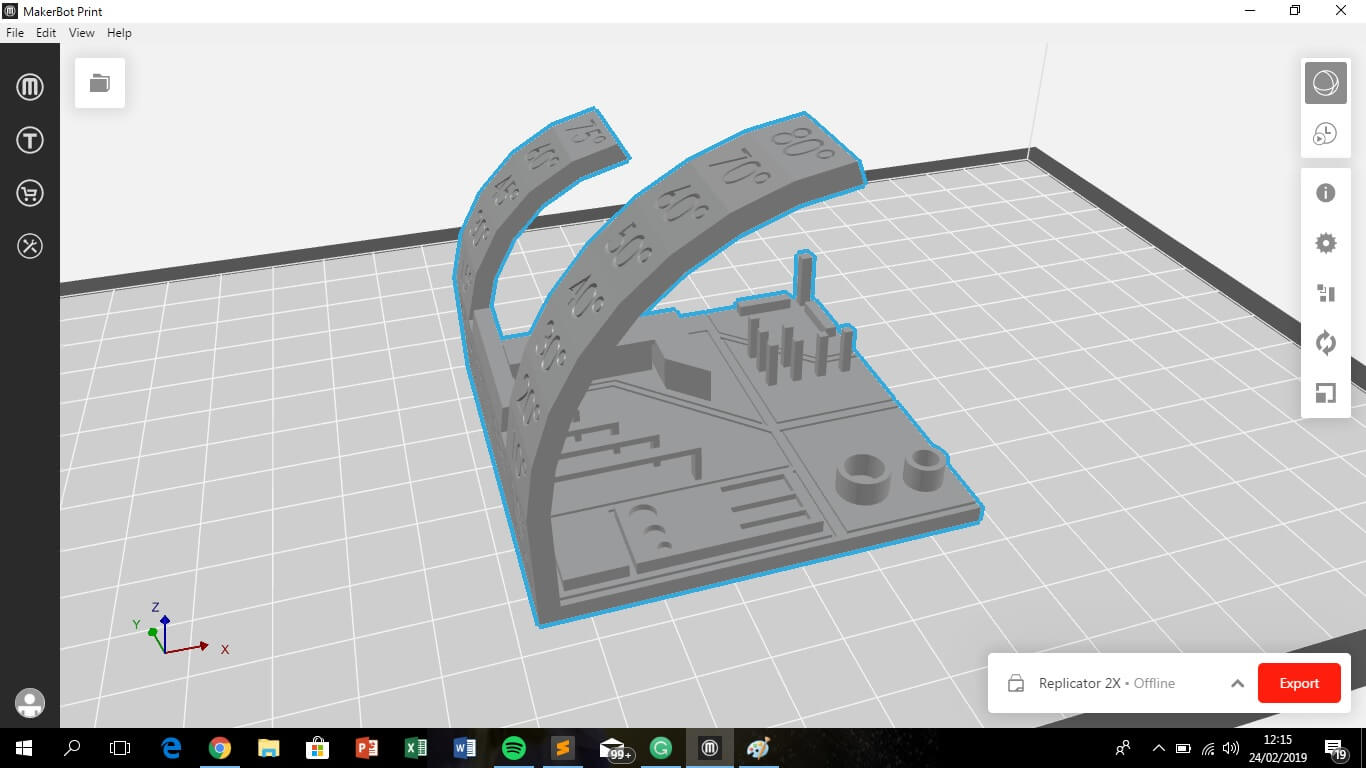This screenshot has height=768, width=1366.
Task: Open volume control in system tray
Action: (x=1231, y=748)
